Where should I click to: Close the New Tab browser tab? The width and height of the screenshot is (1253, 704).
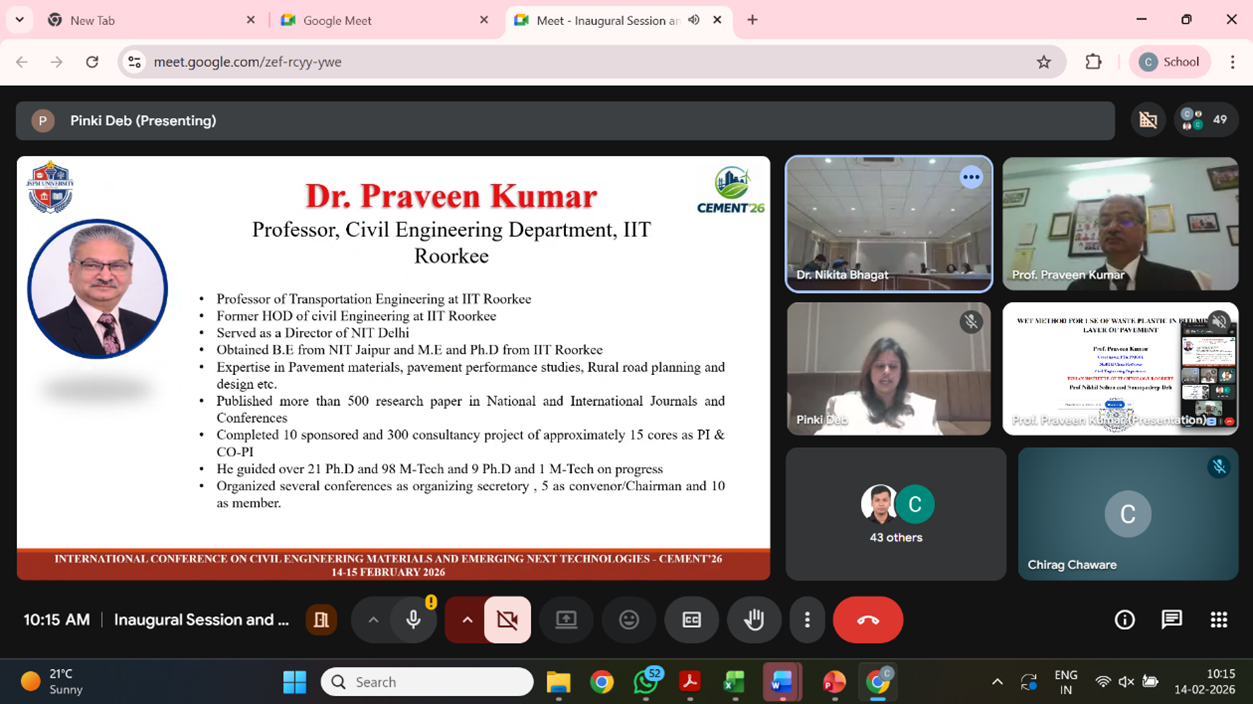coord(251,20)
